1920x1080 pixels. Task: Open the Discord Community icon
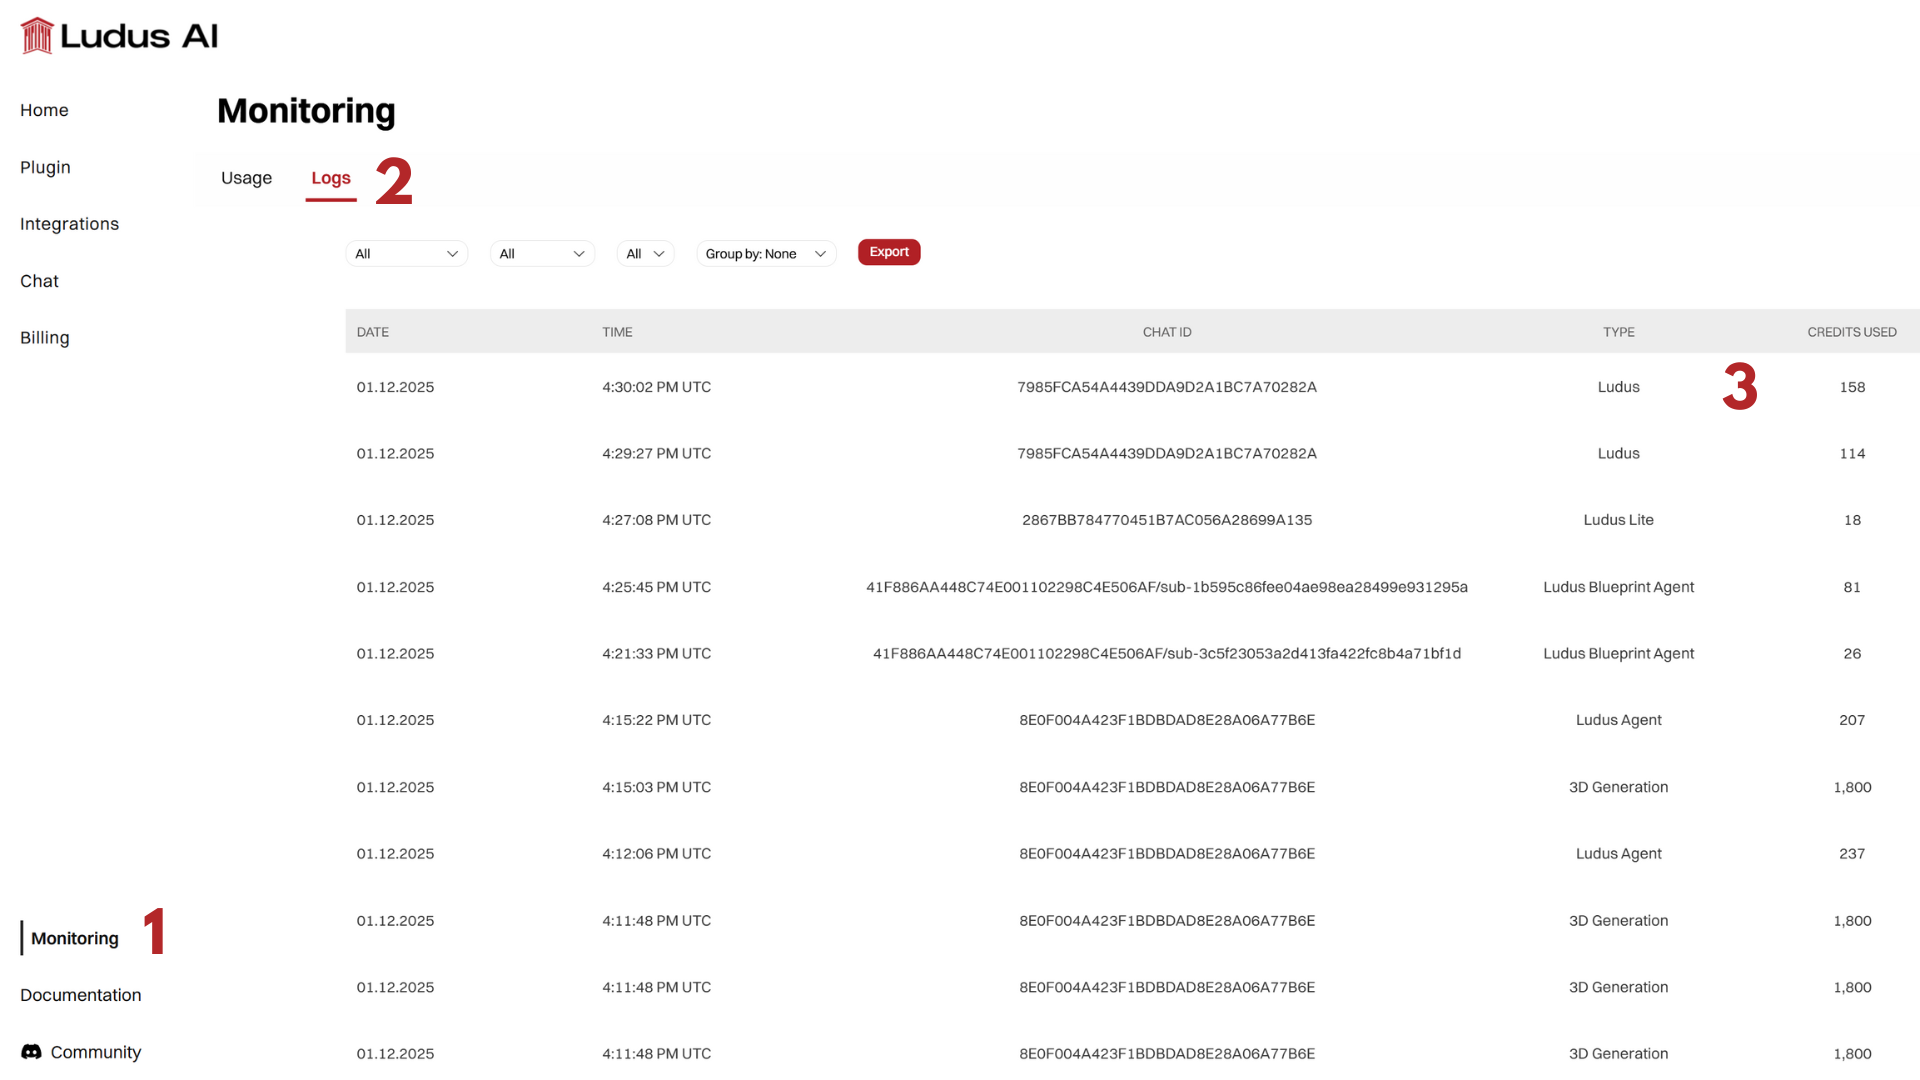pyautogui.click(x=29, y=1052)
